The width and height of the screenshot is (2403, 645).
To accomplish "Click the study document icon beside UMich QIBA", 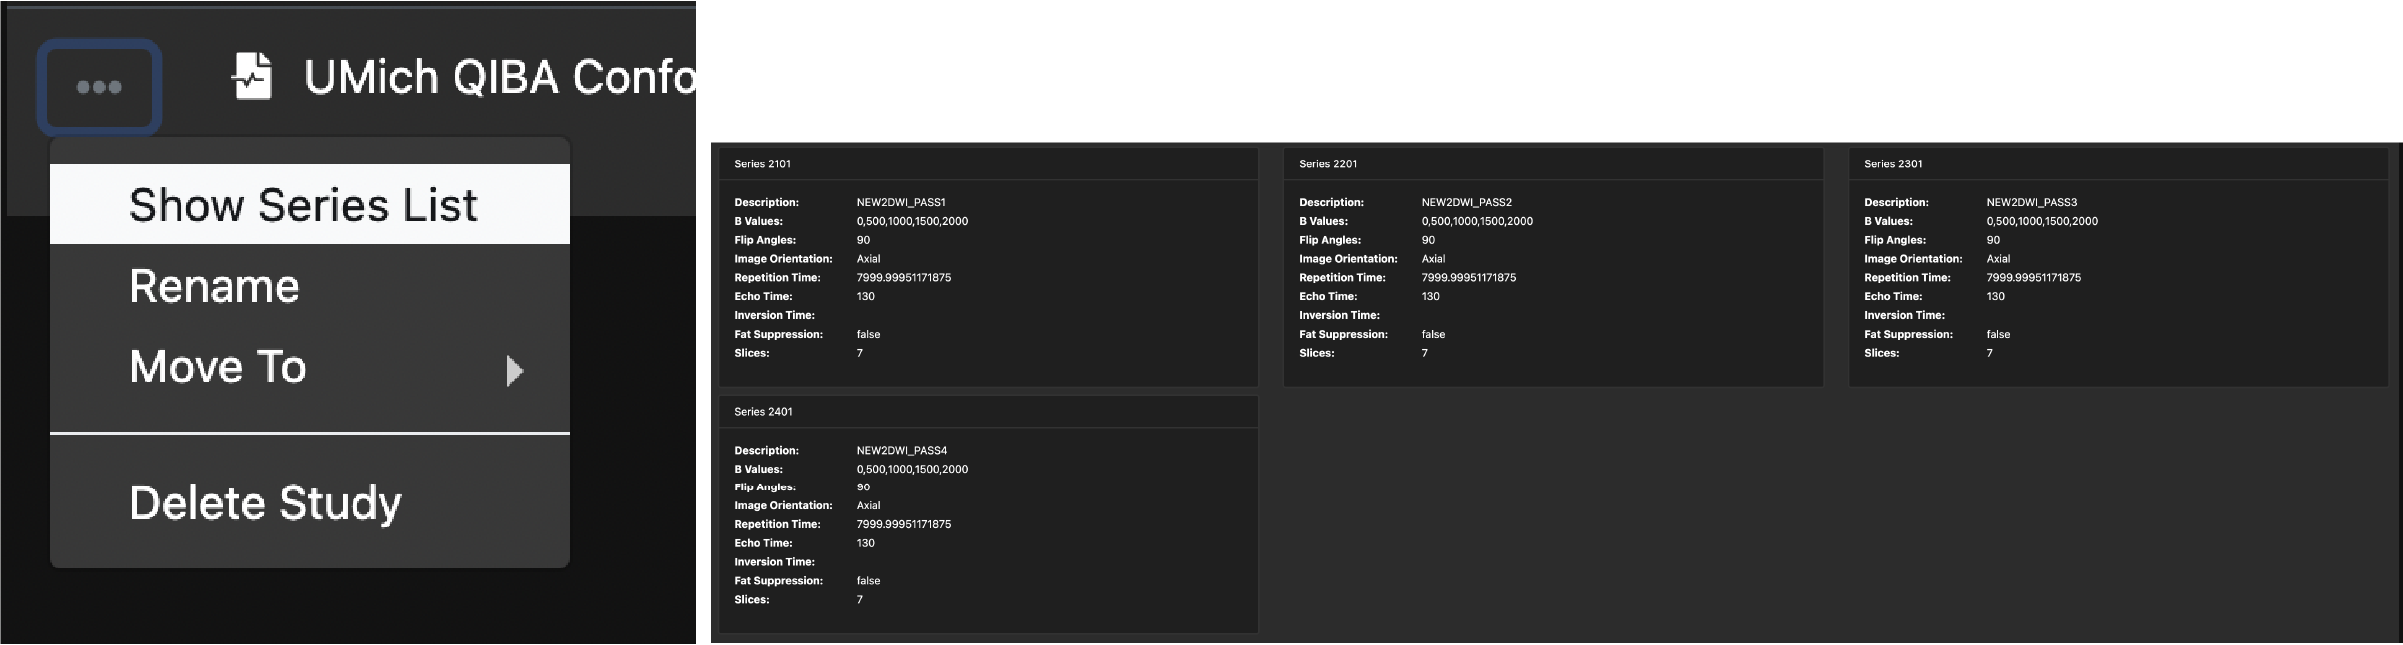I will point(252,77).
